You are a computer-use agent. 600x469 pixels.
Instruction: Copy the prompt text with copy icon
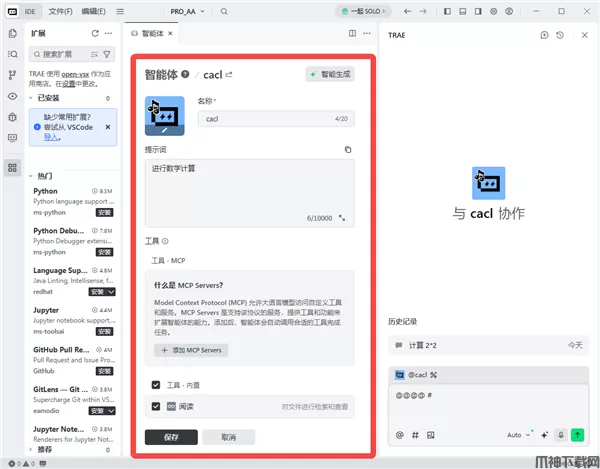(347, 150)
